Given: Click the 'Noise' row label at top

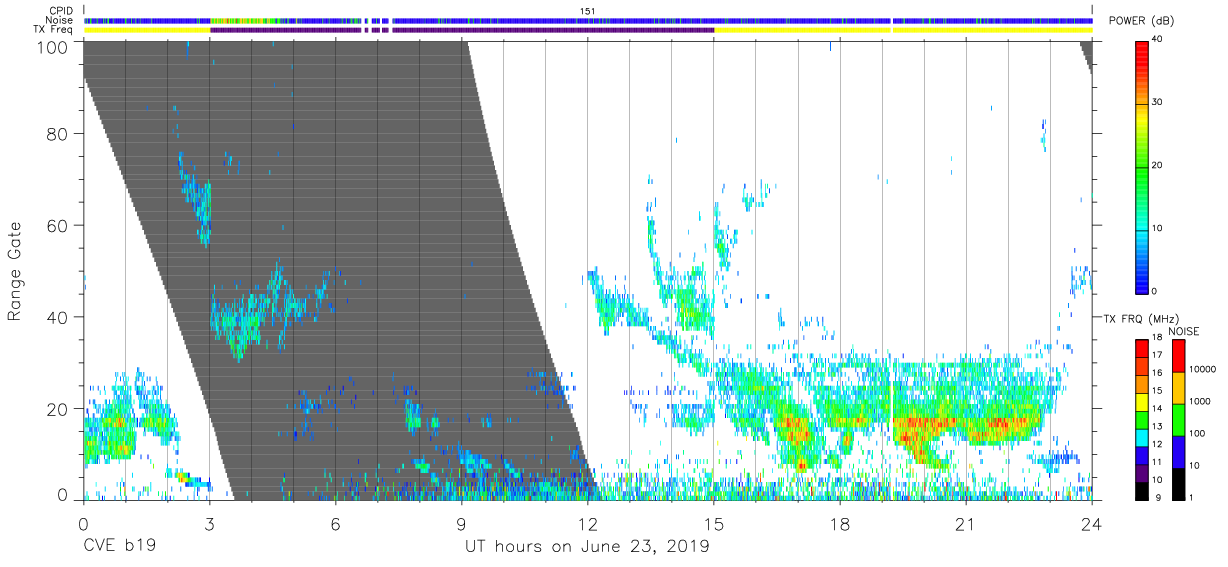Looking at the screenshot, I should (x=59, y=20).
